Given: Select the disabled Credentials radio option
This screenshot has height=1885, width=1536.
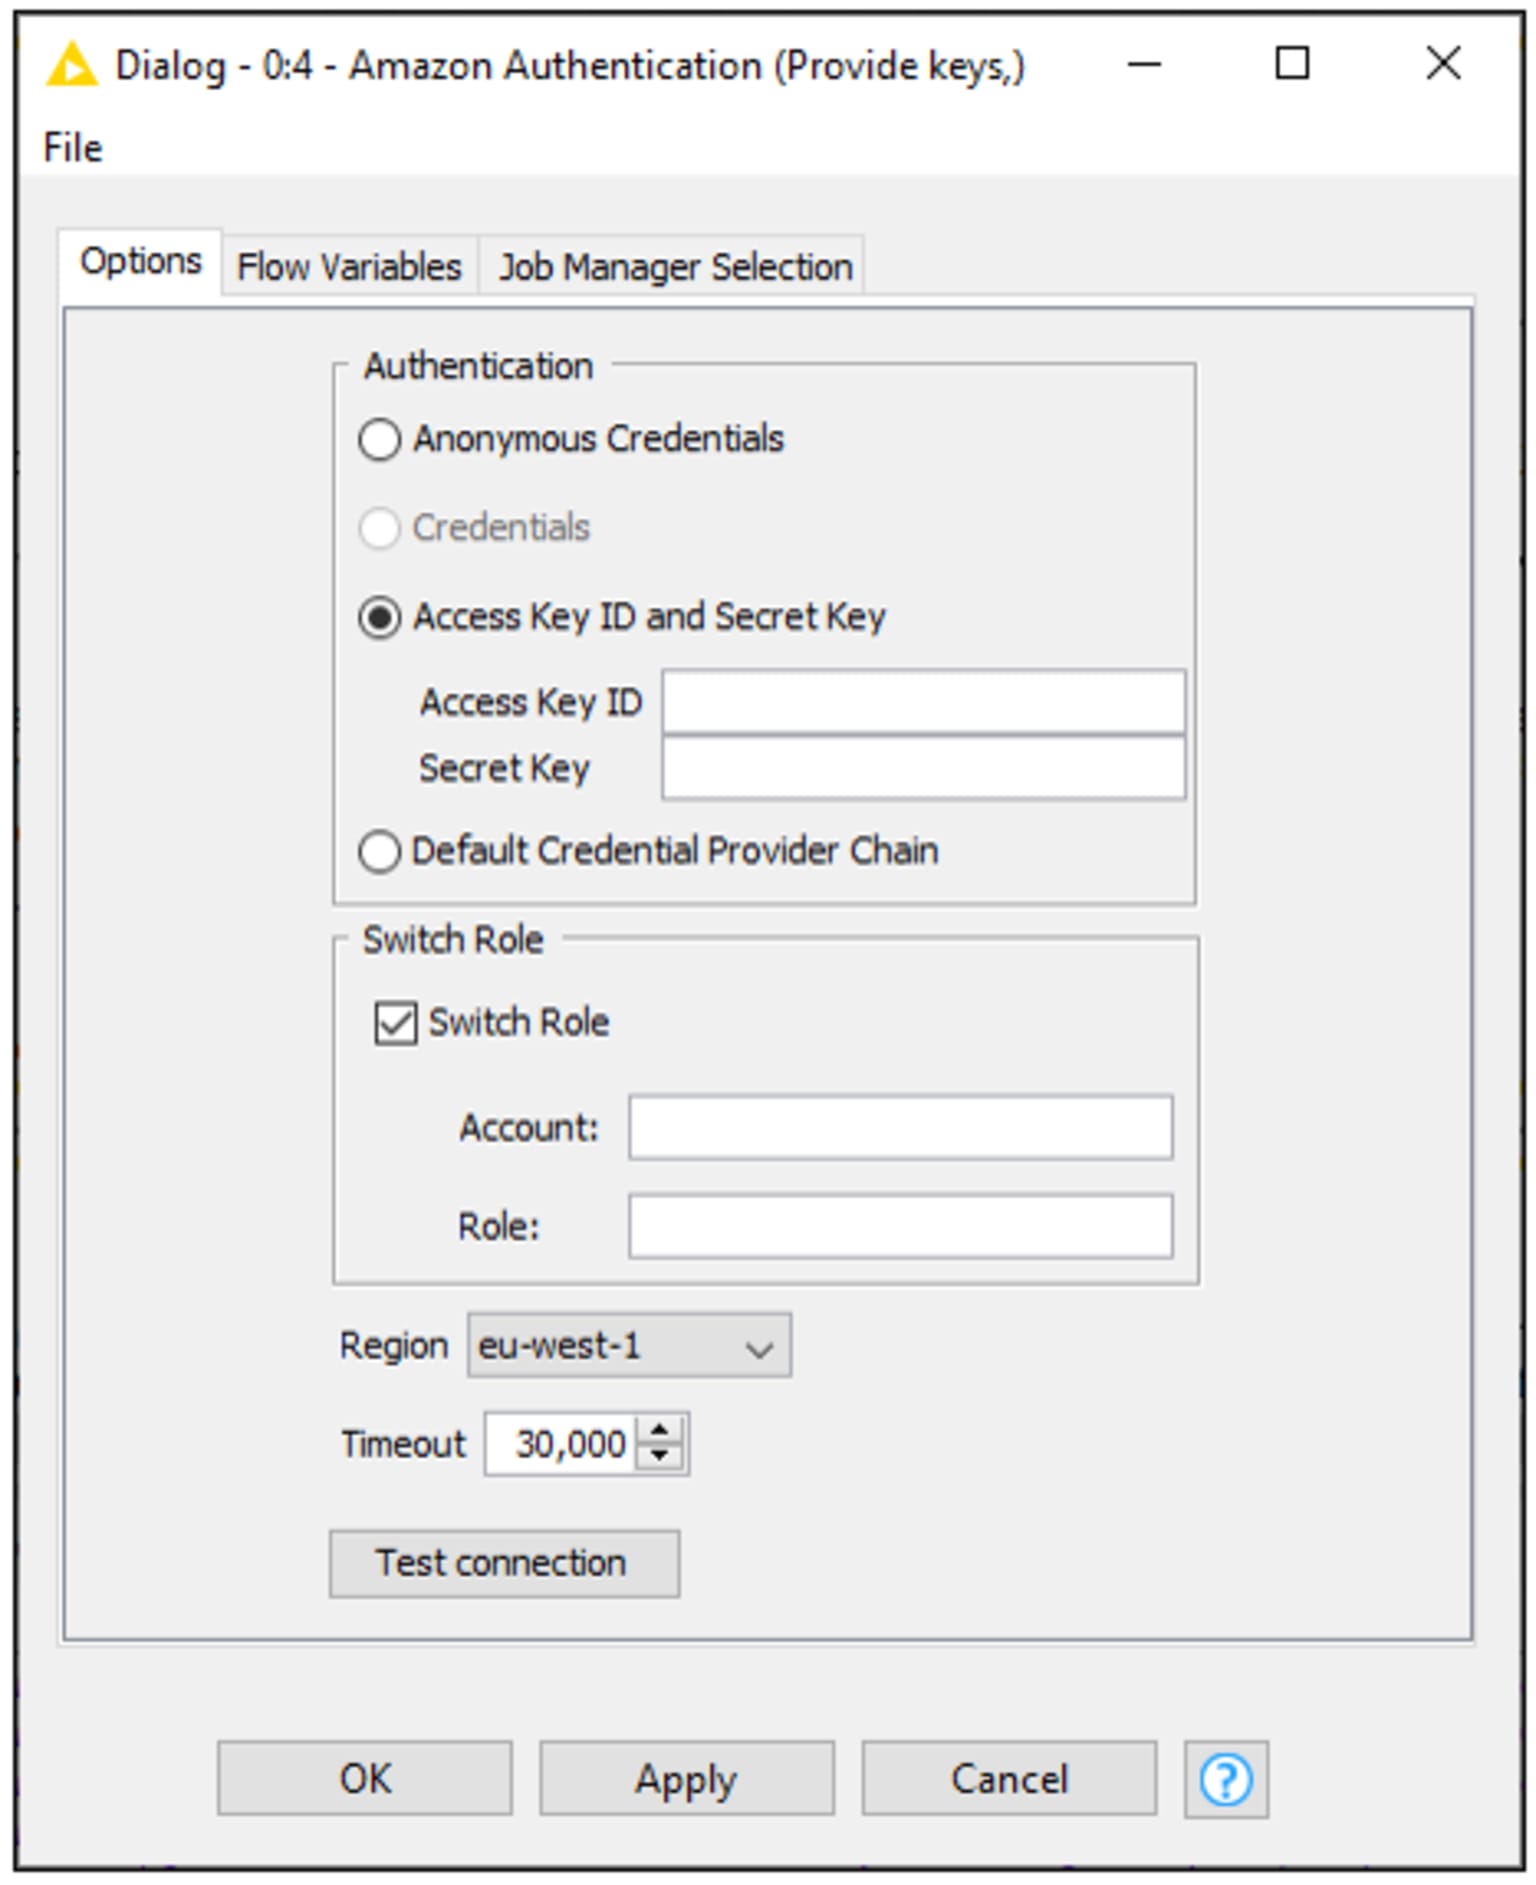Looking at the screenshot, I should click(380, 528).
